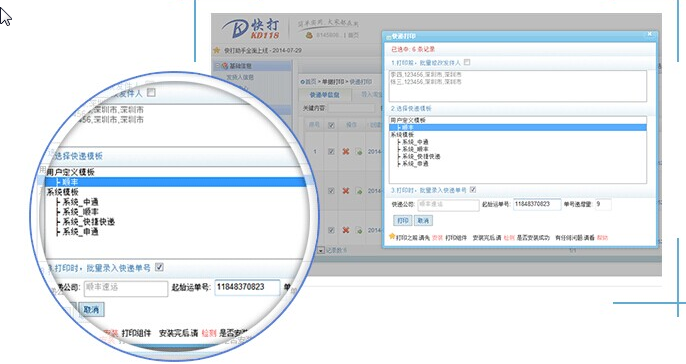The image size is (686, 364).
Task: Open the dropdown arrow beside 记录数
Action: (321, 251)
